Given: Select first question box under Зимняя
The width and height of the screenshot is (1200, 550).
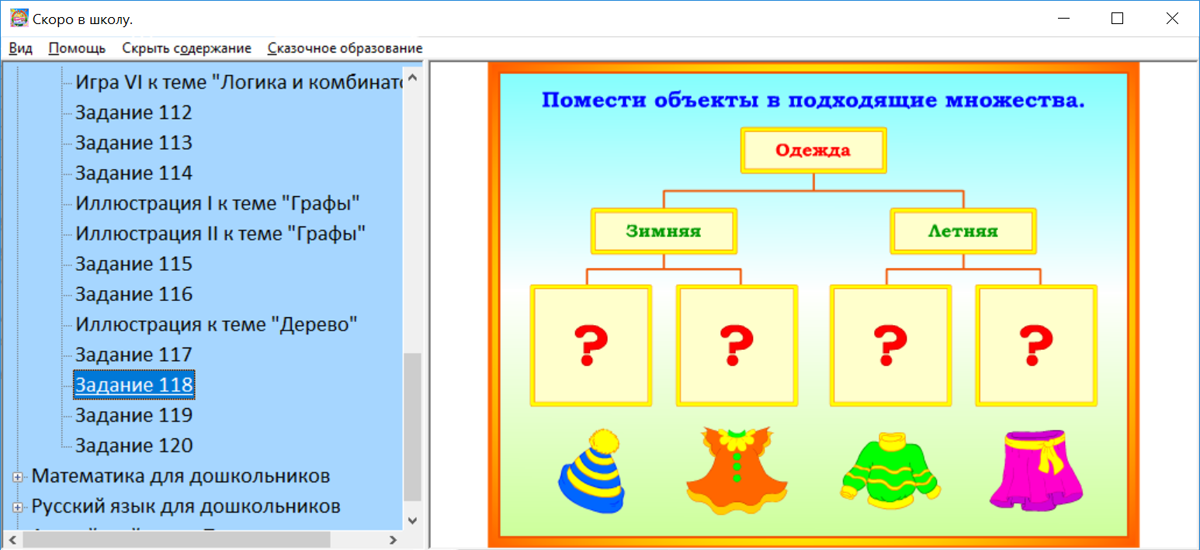Looking at the screenshot, I should (591, 344).
